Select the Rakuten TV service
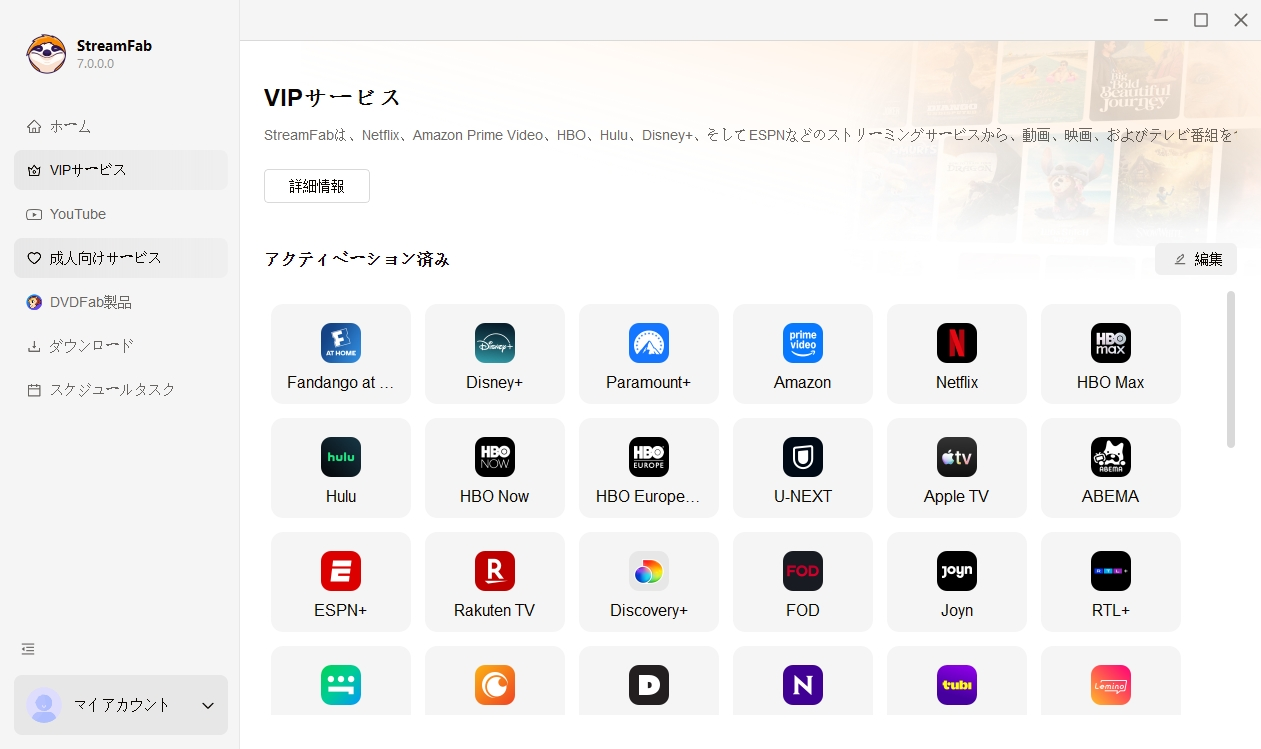 coord(495,582)
